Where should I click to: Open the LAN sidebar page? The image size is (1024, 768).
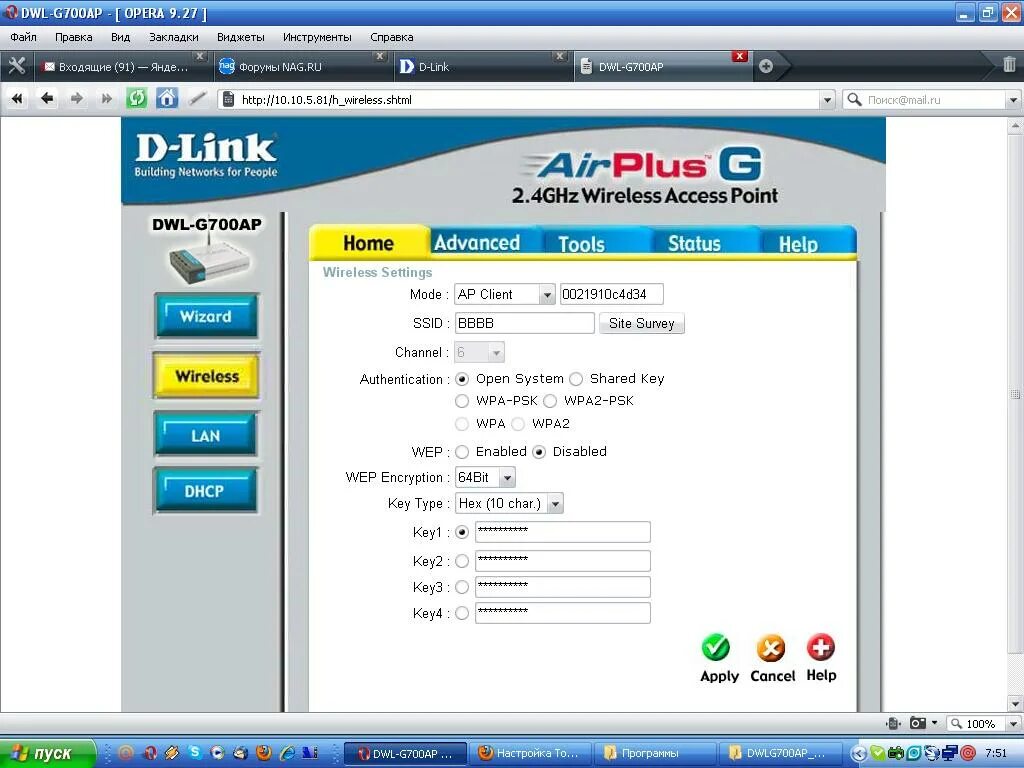[x=206, y=436]
